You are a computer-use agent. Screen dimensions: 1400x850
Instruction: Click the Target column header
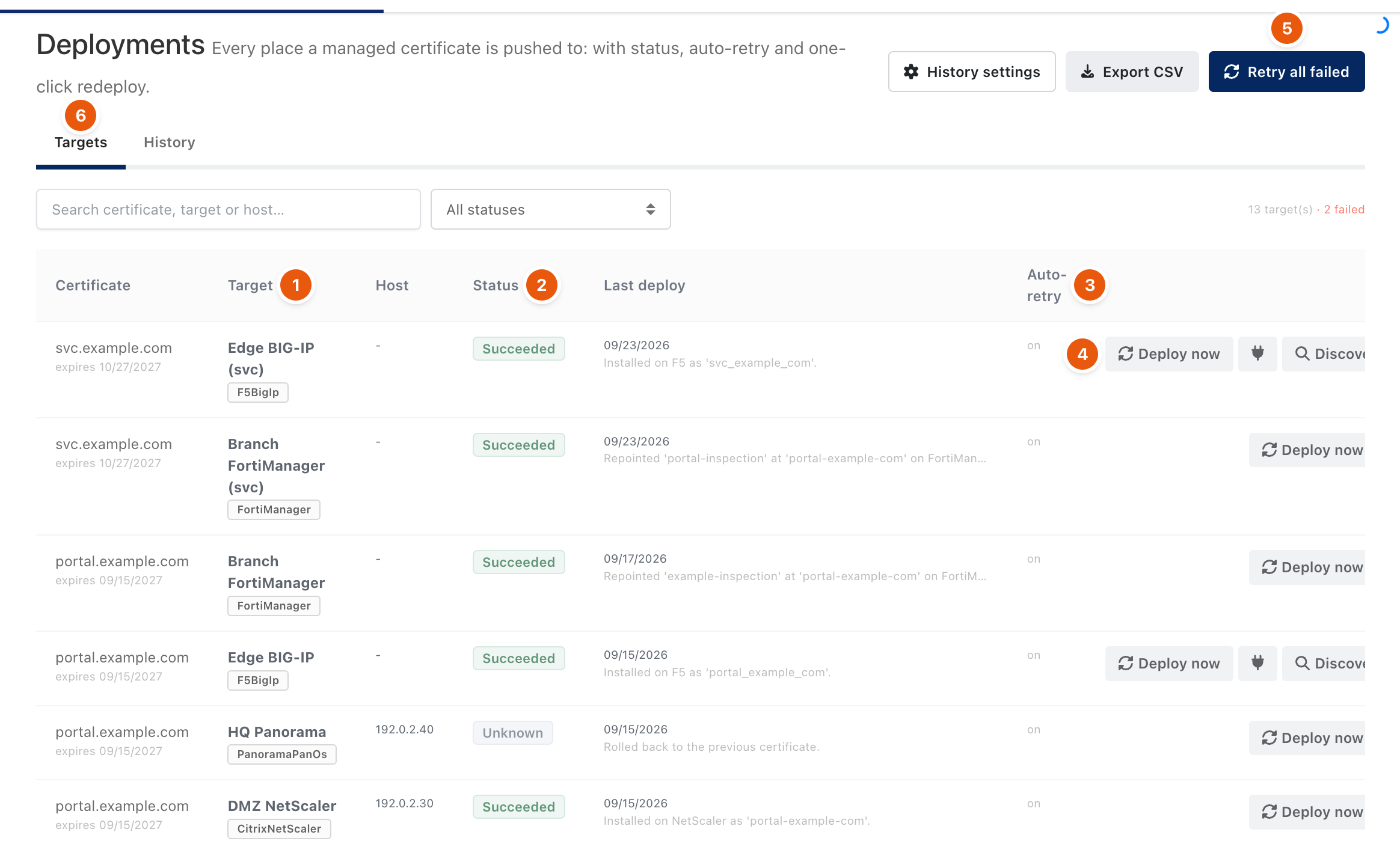250,285
